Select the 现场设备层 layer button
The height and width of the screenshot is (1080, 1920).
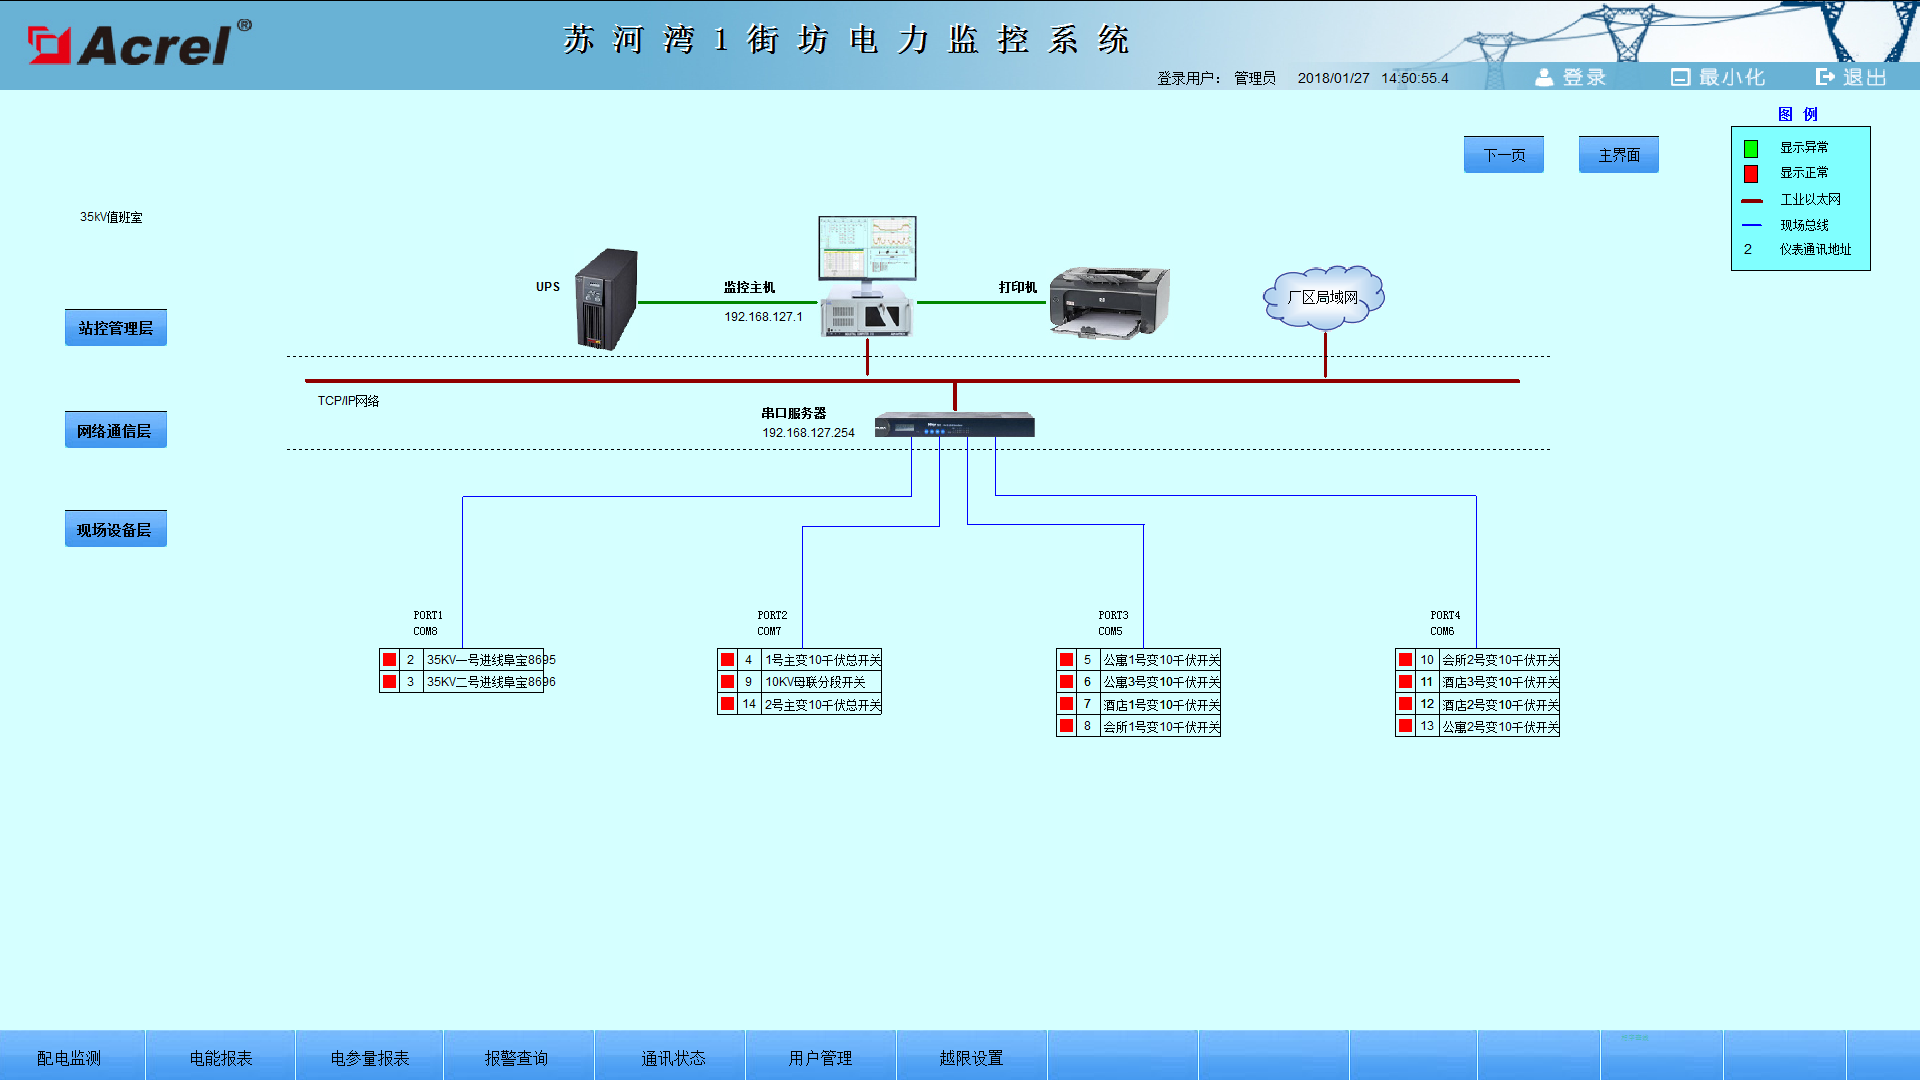point(116,530)
